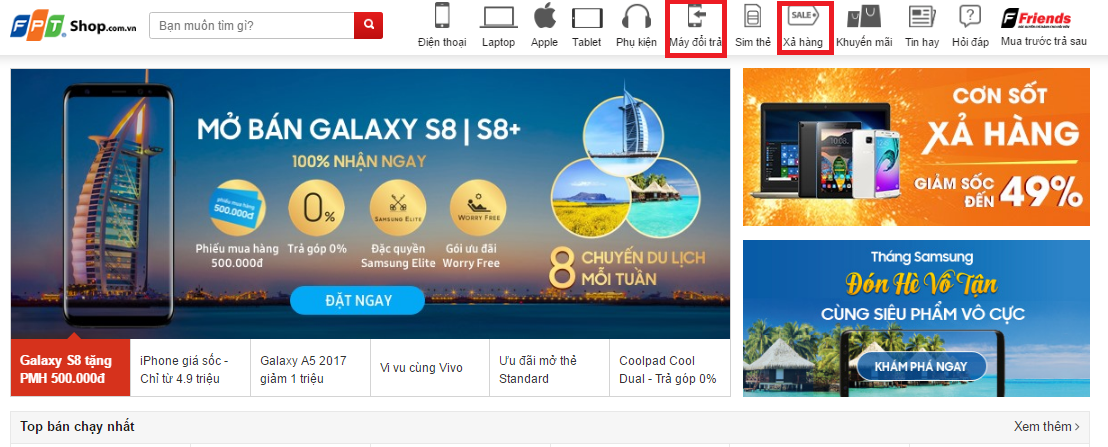Open the 'Cơn sốt xả hàng' banner
The height and width of the screenshot is (447, 1108).
(917, 147)
